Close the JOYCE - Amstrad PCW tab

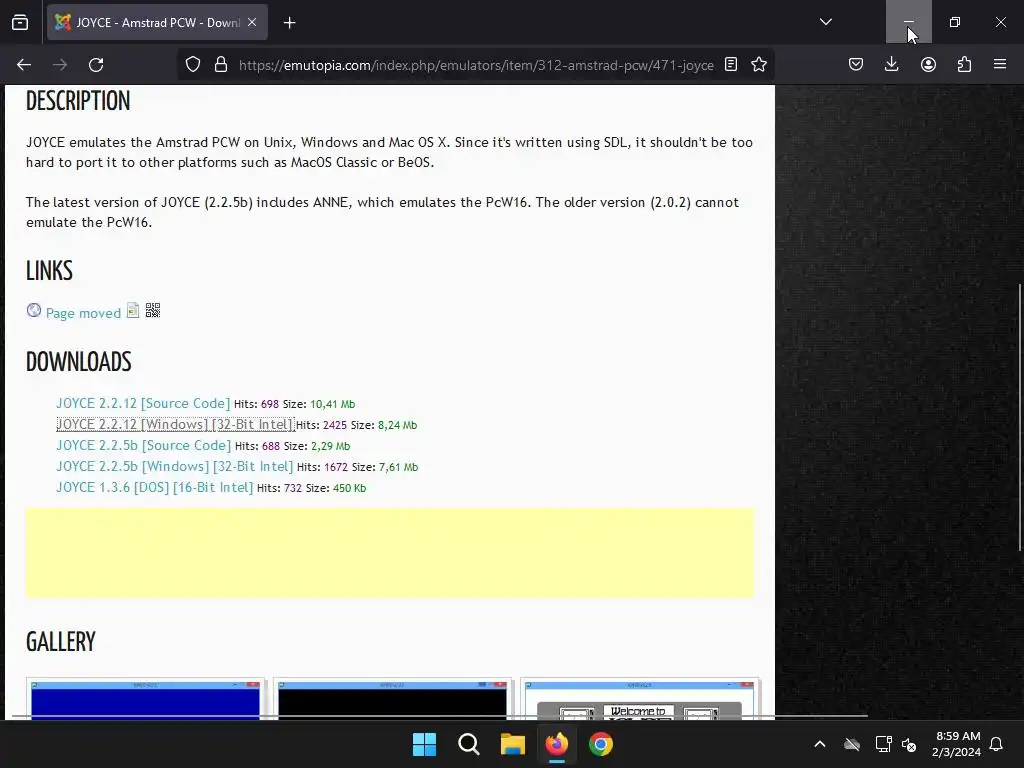pyautogui.click(x=252, y=22)
